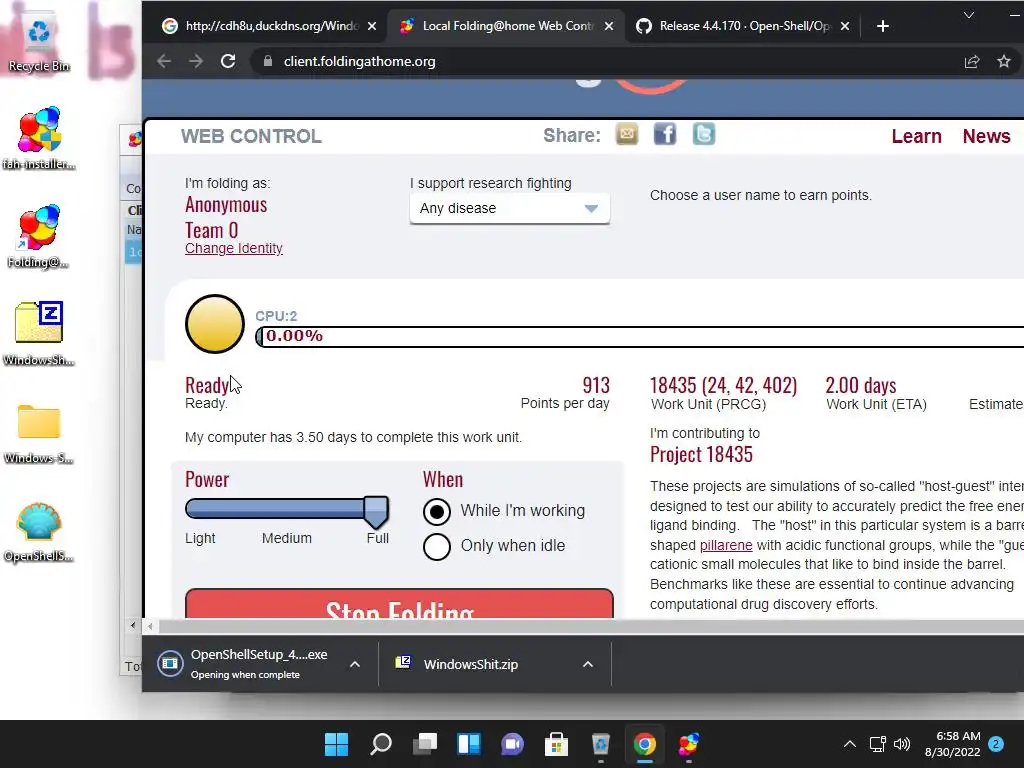
Task: Open Folding@home taskbar icon
Action: click(x=688, y=744)
